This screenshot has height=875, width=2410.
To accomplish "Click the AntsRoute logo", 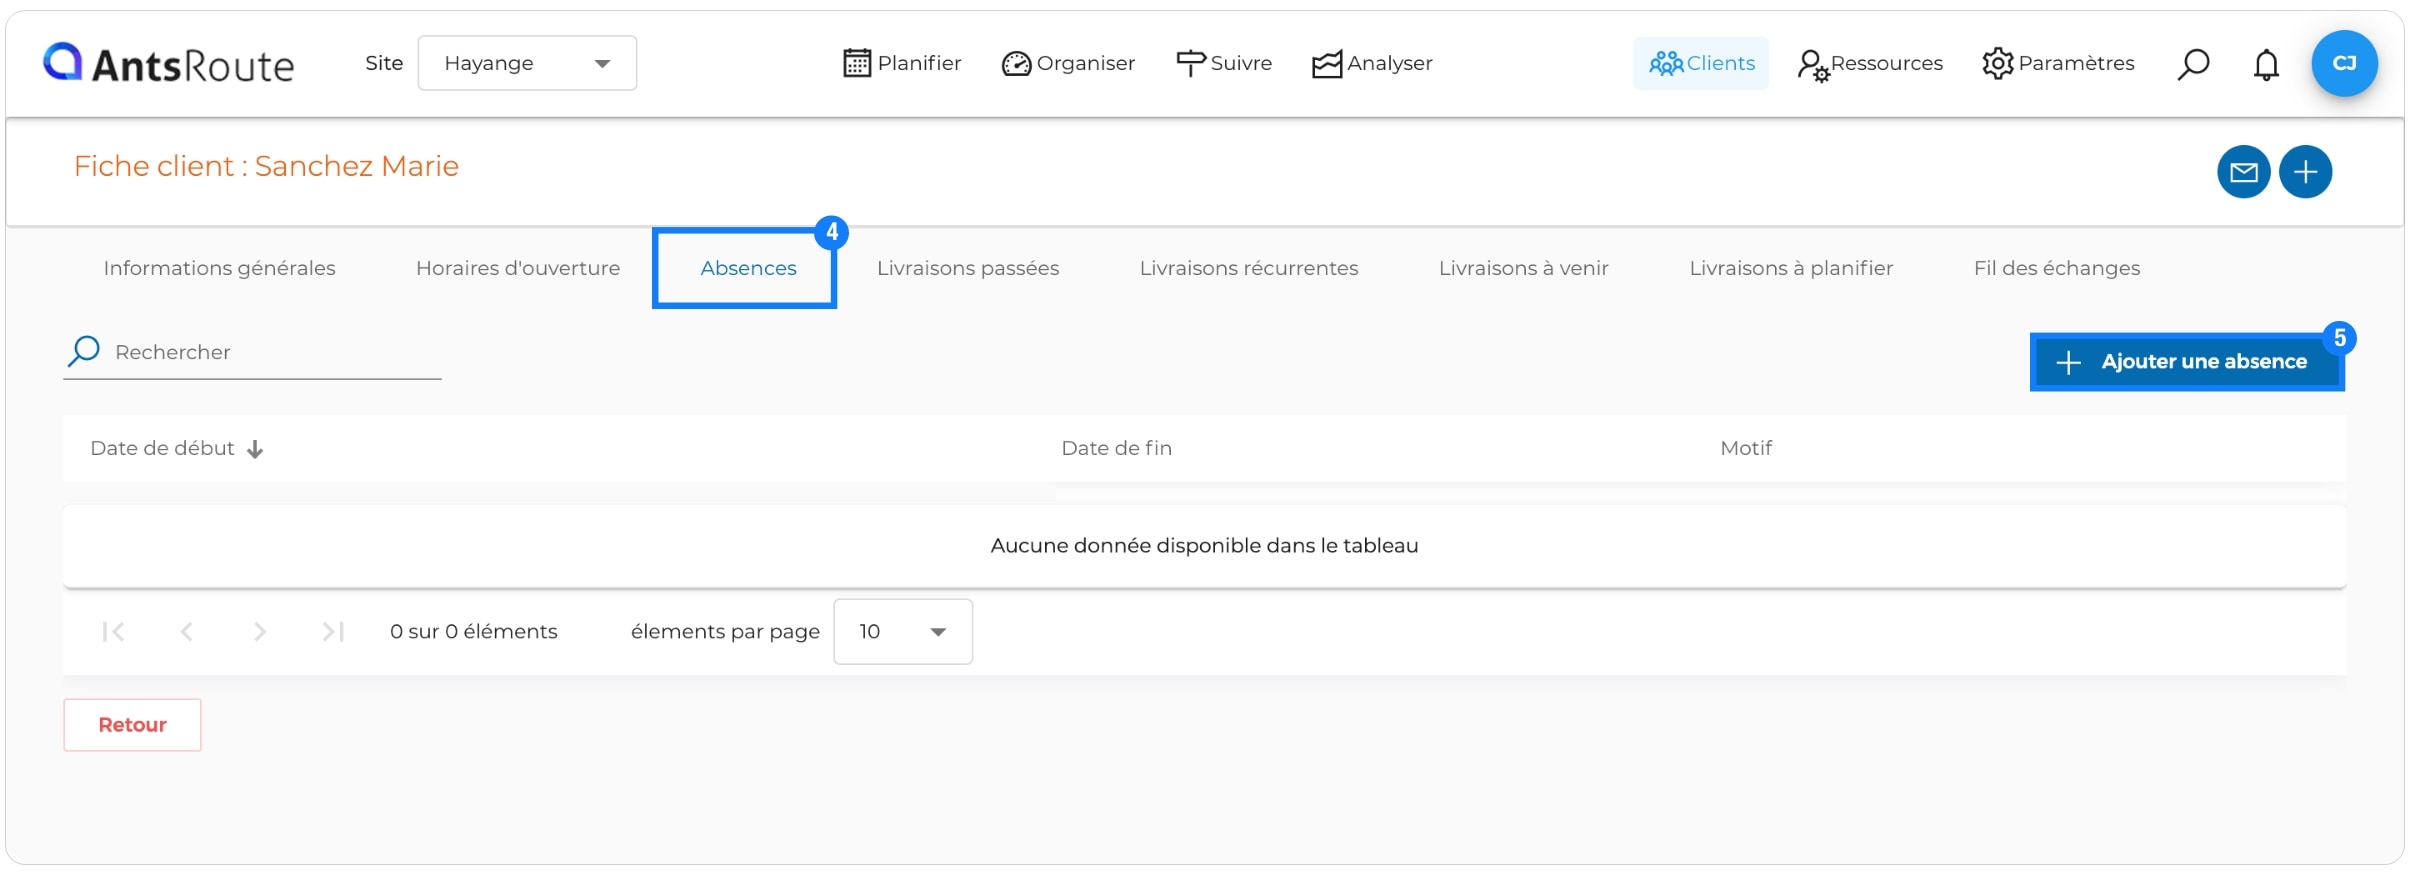I will click(x=168, y=63).
